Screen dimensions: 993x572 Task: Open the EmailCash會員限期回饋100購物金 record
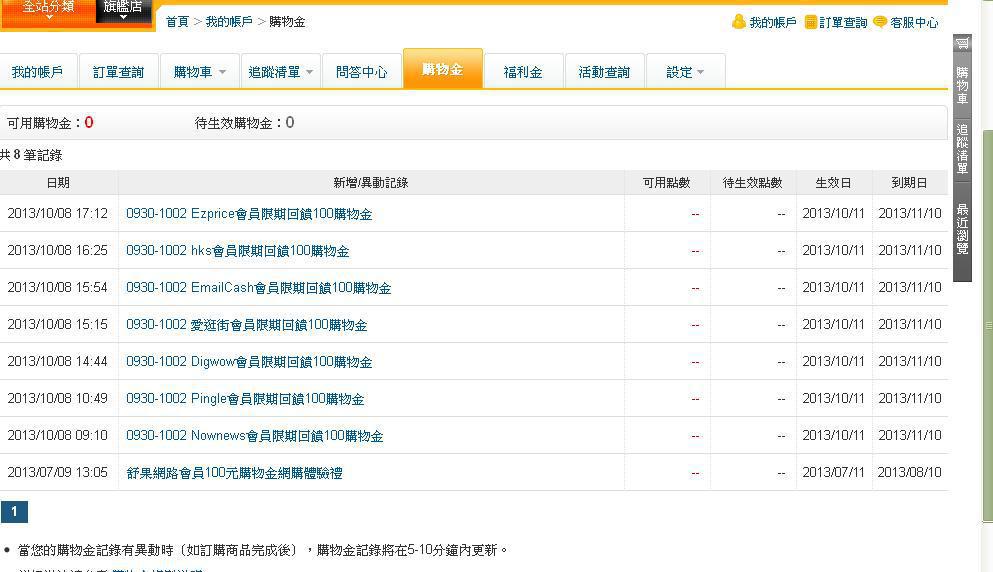tap(258, 288)
